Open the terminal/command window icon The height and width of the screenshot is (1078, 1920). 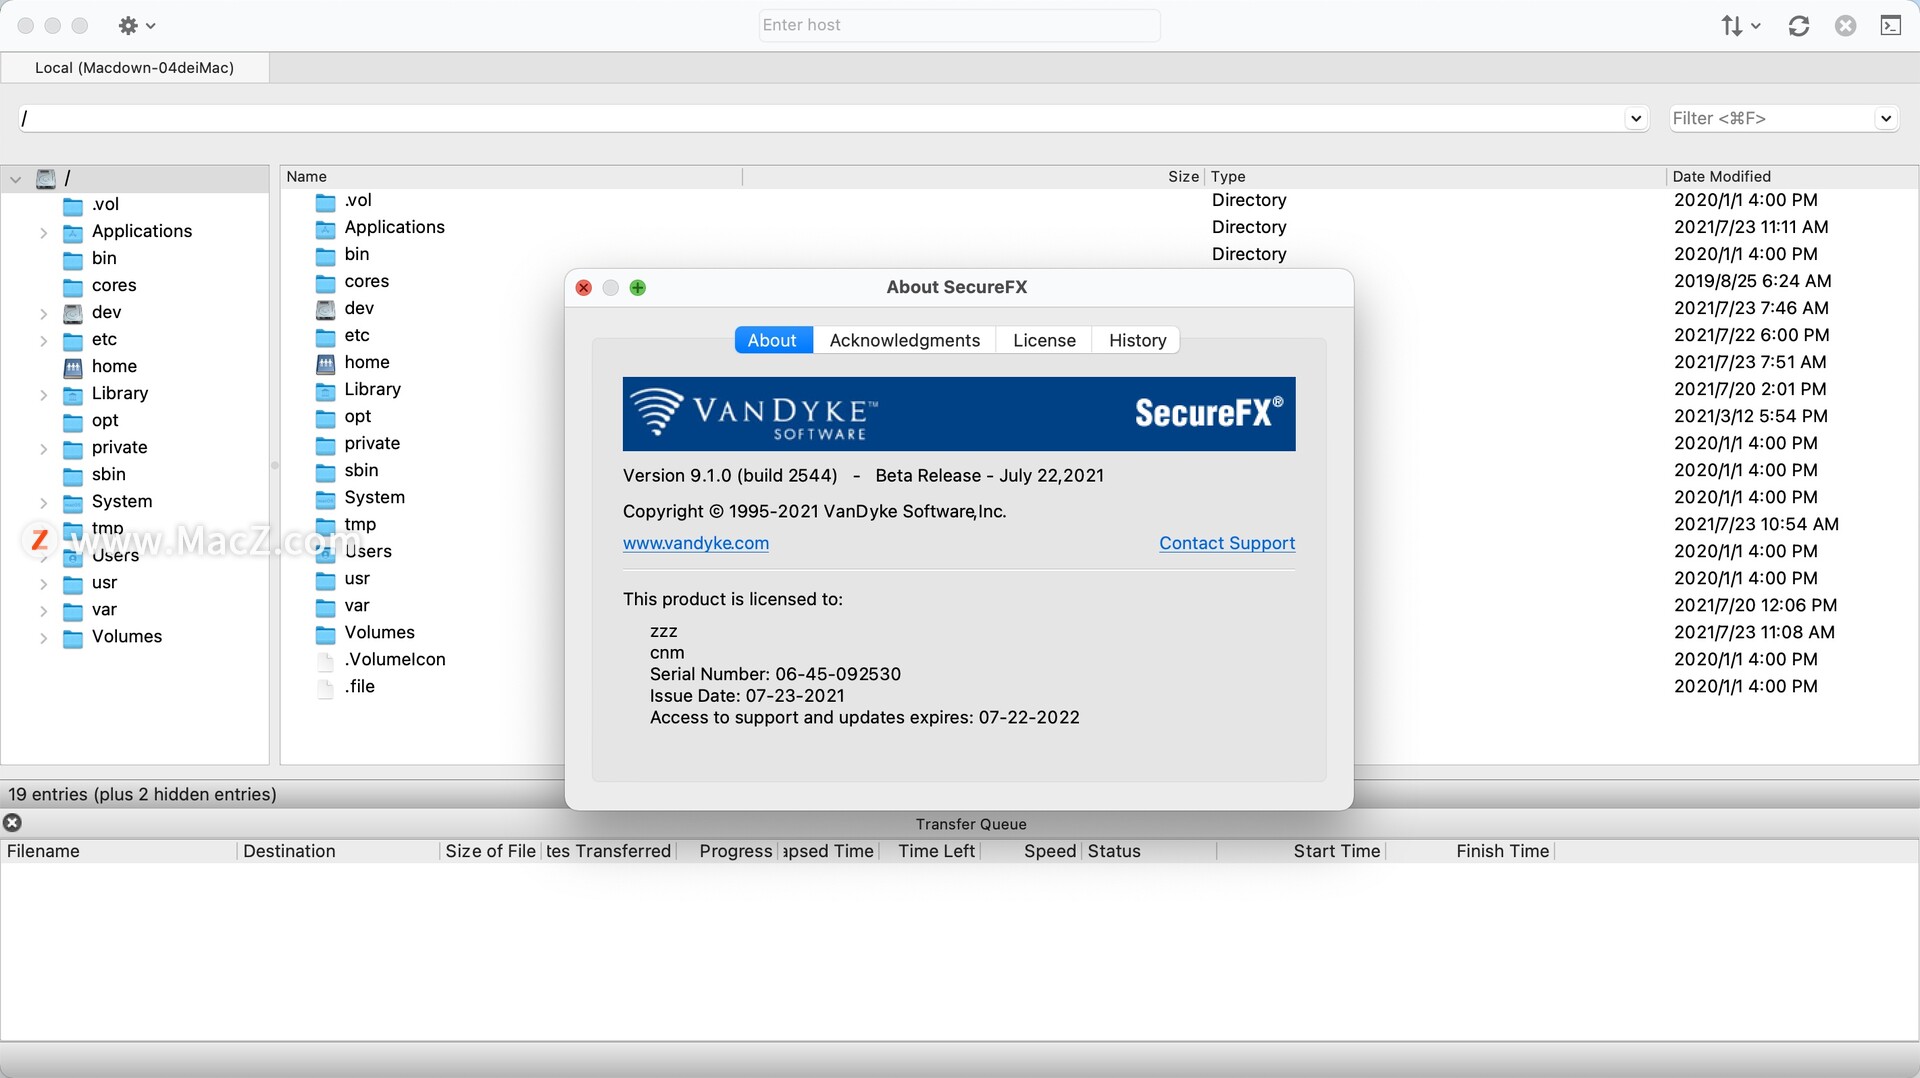tap(1891, 26)
